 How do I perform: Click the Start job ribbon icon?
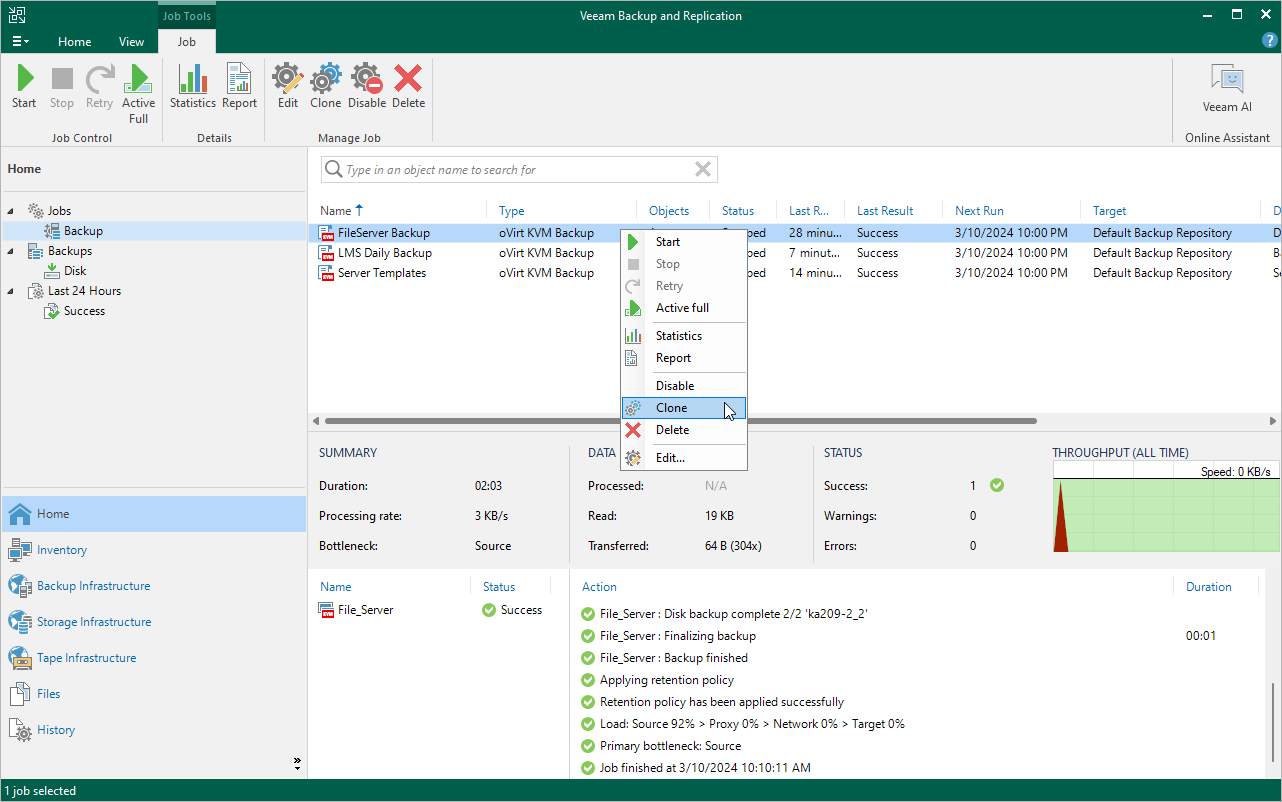24,87
